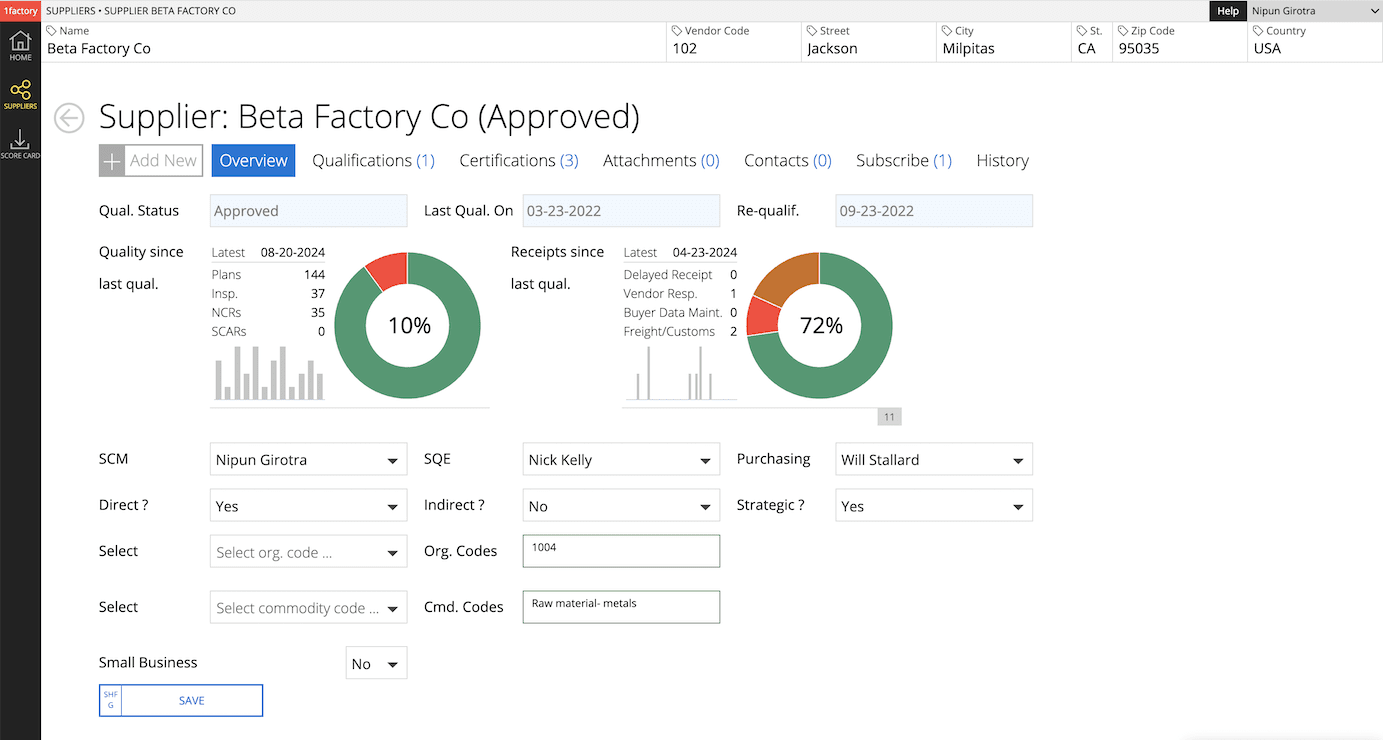This screenshot has width=1383, height=740.
Task: Click inside the Org. Codes field showing 1004
Action: click(620, 551)
